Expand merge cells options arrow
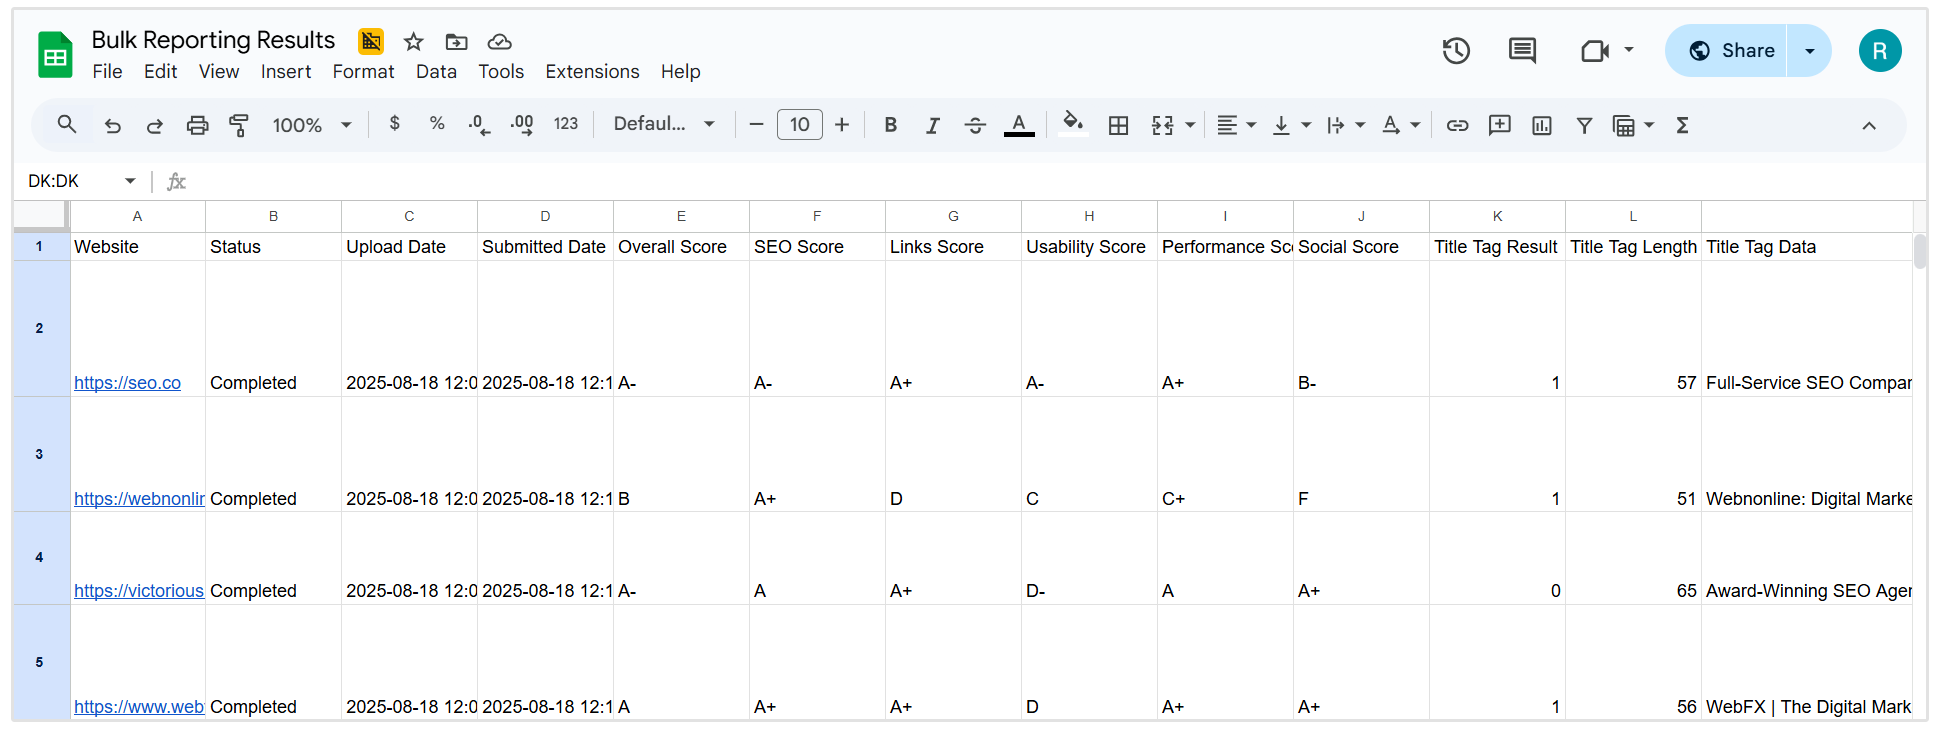Screen dimensions: 1940x730 (1190, 125)
